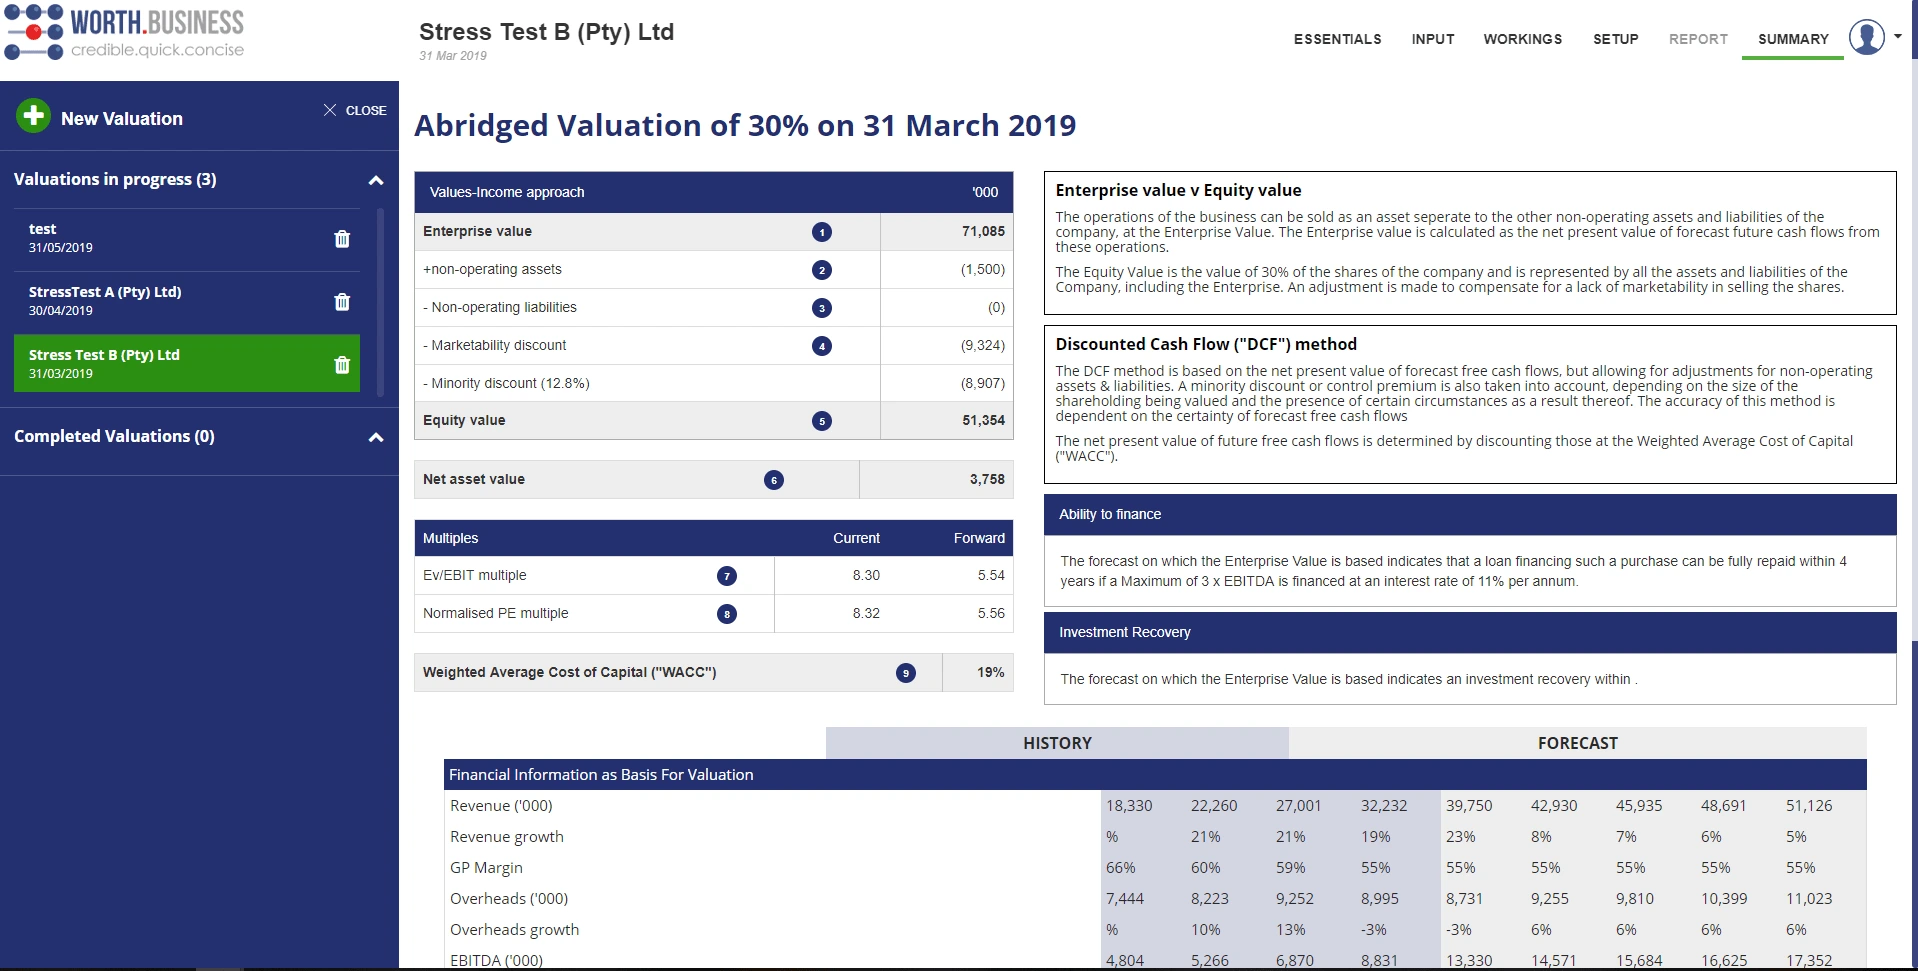This screenshot has height=971, width=1918.
Task: Click info marker 6 beside Net asset value
Action: coord(774,480)
